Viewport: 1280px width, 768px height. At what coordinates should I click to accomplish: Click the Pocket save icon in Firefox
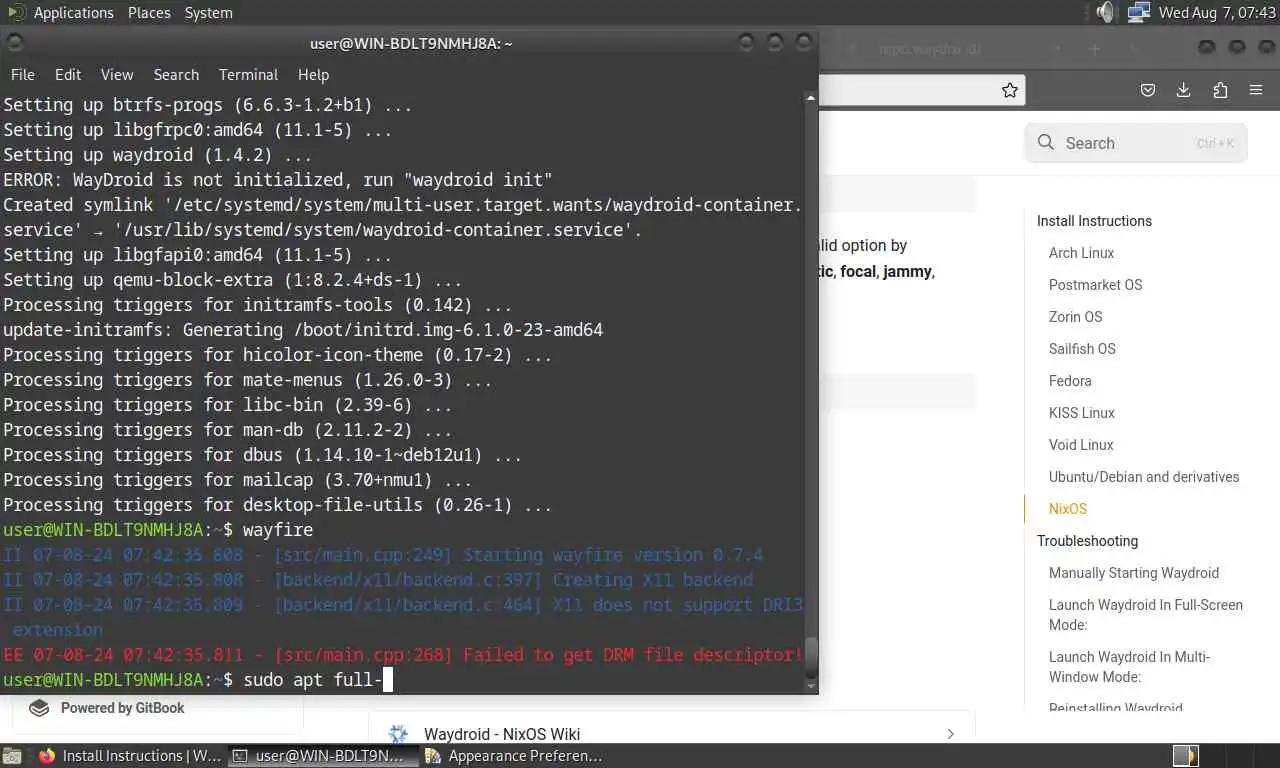tap(1148, 90)
